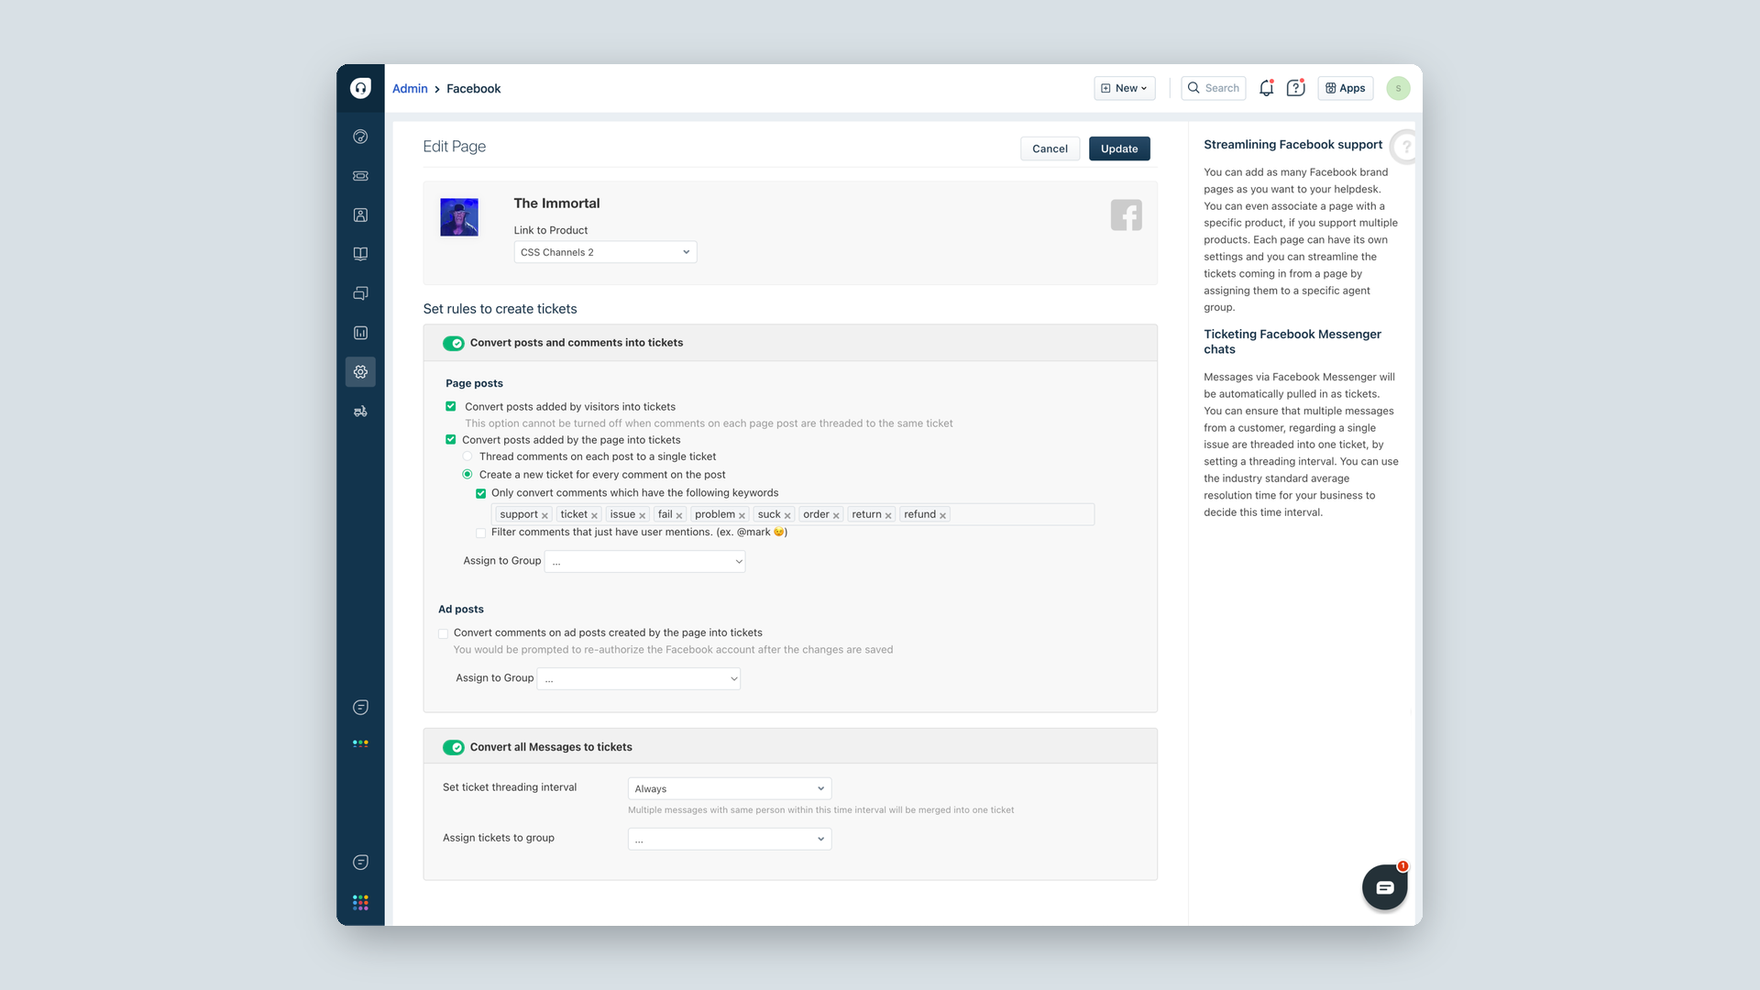Click the Facebook logo icon on page card
This screenshot has height=990, width=1760.
coord(1126,215)
